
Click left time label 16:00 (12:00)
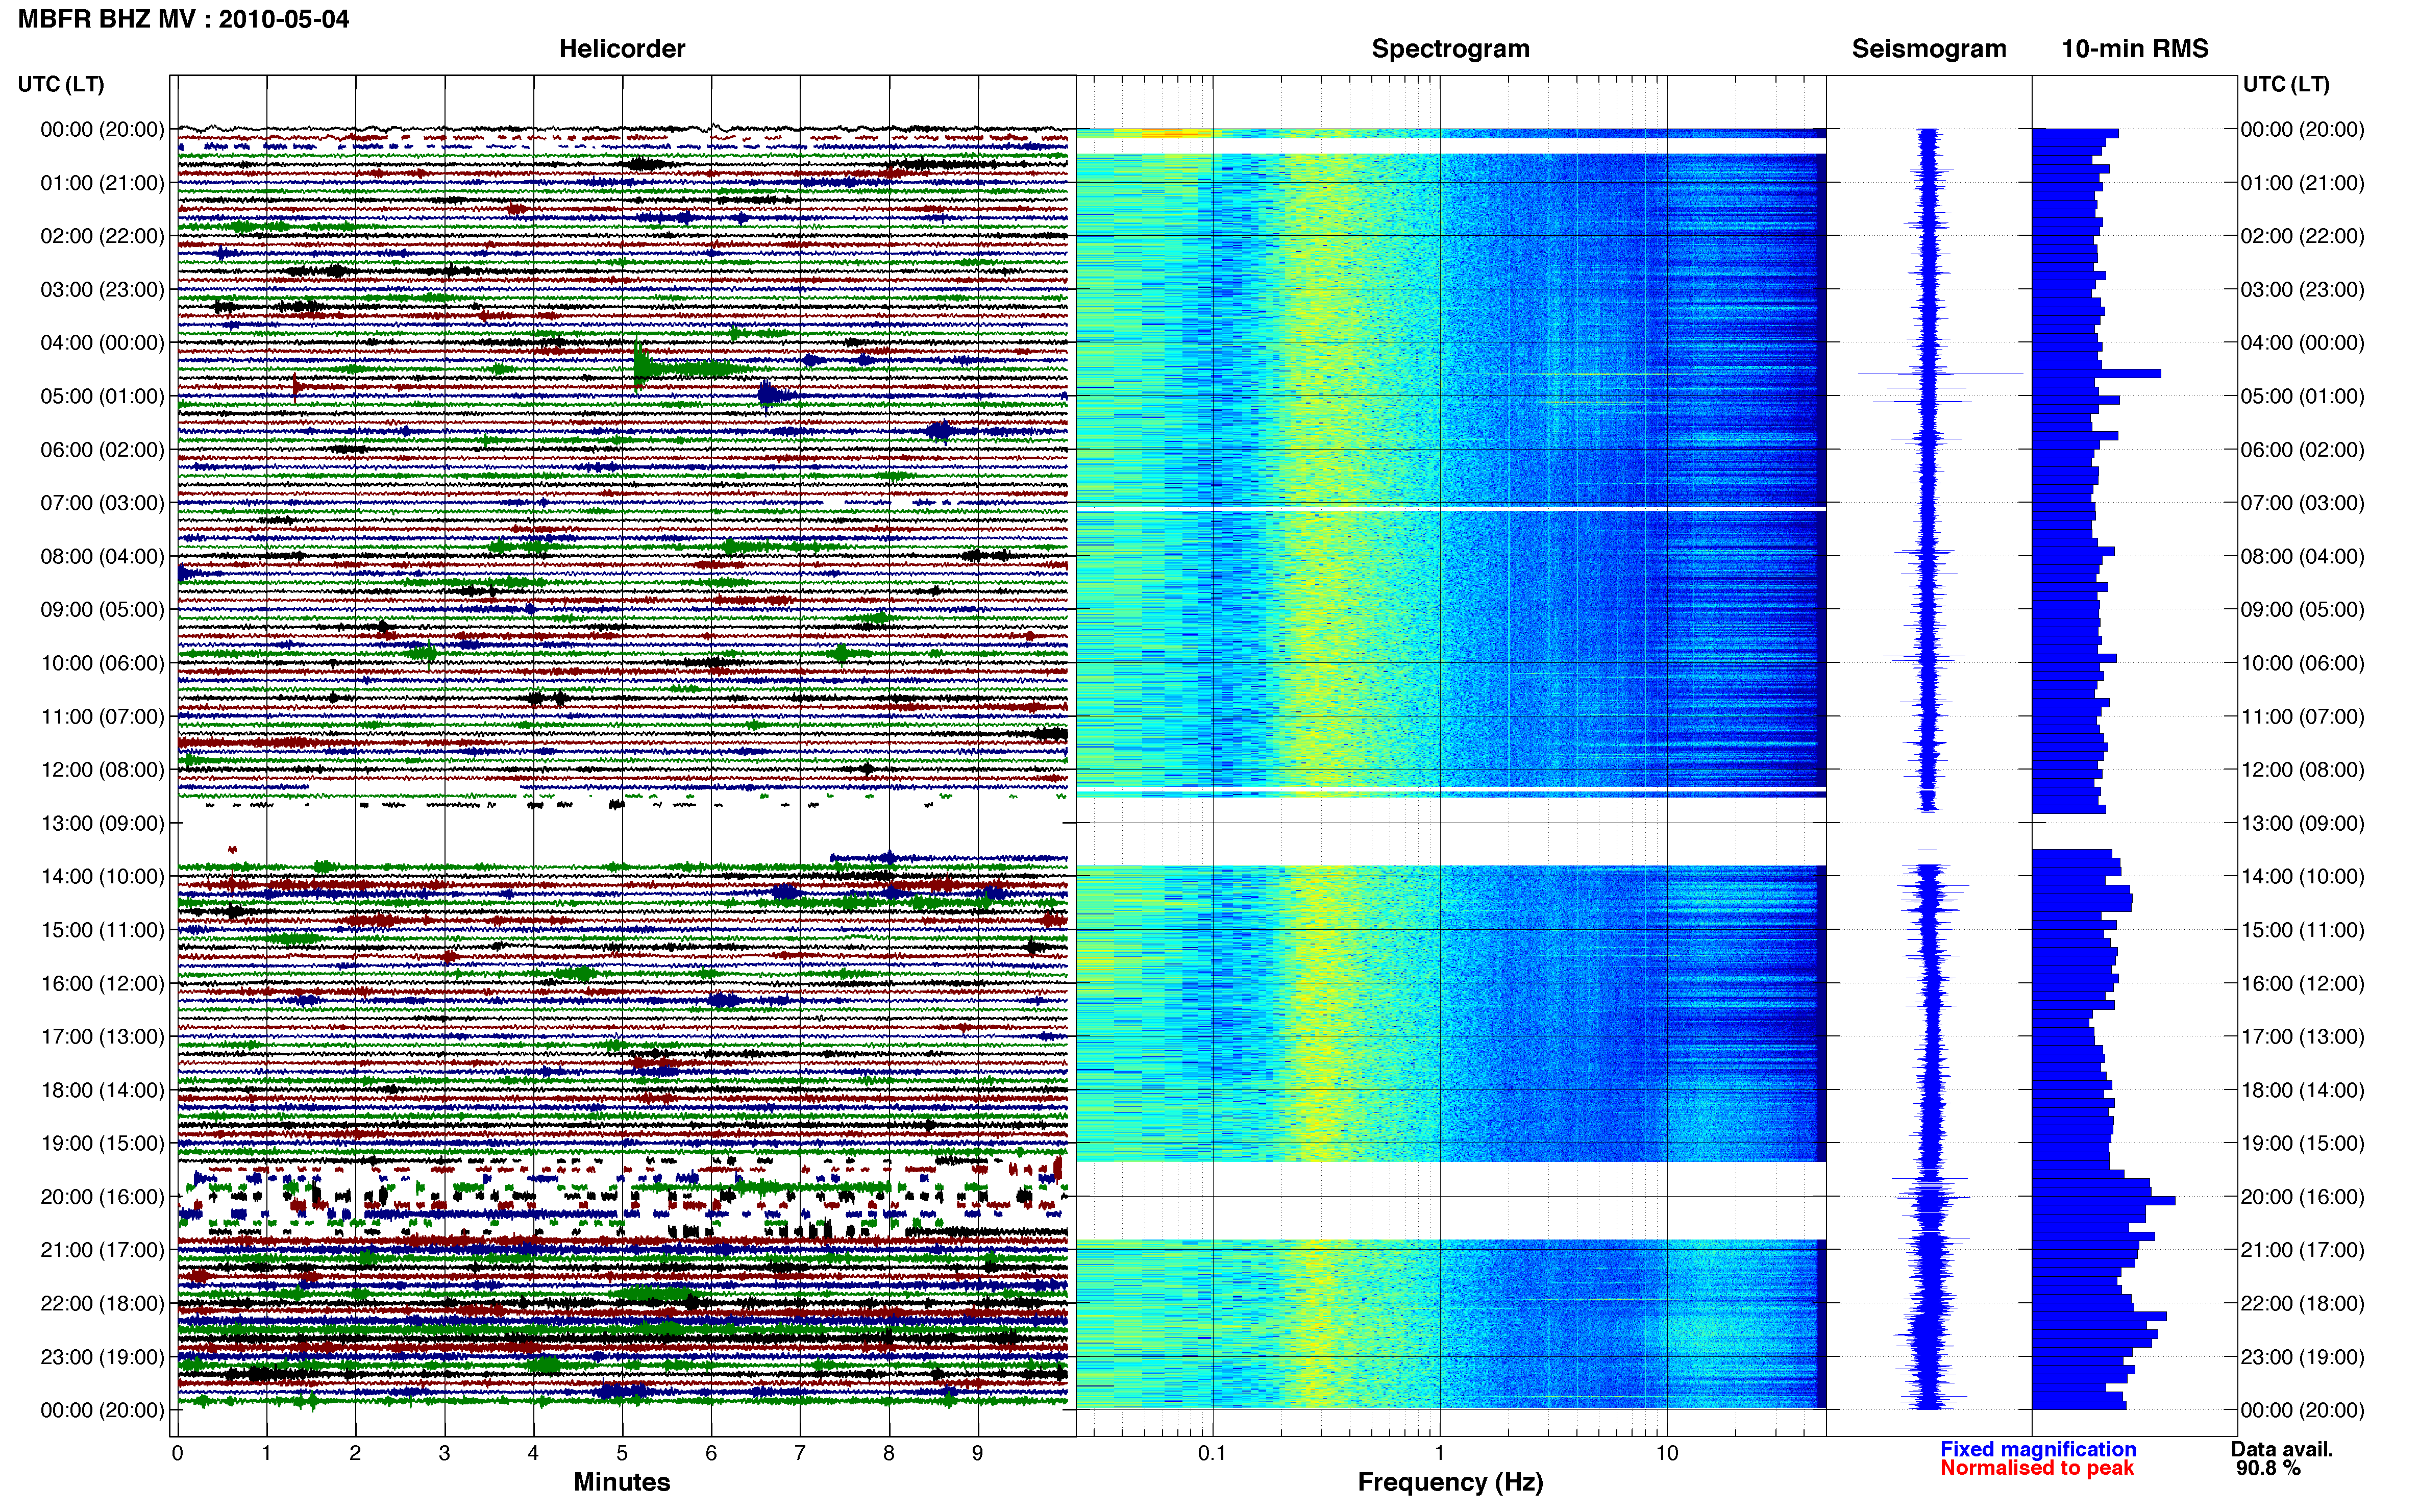[x=102, y=983]
